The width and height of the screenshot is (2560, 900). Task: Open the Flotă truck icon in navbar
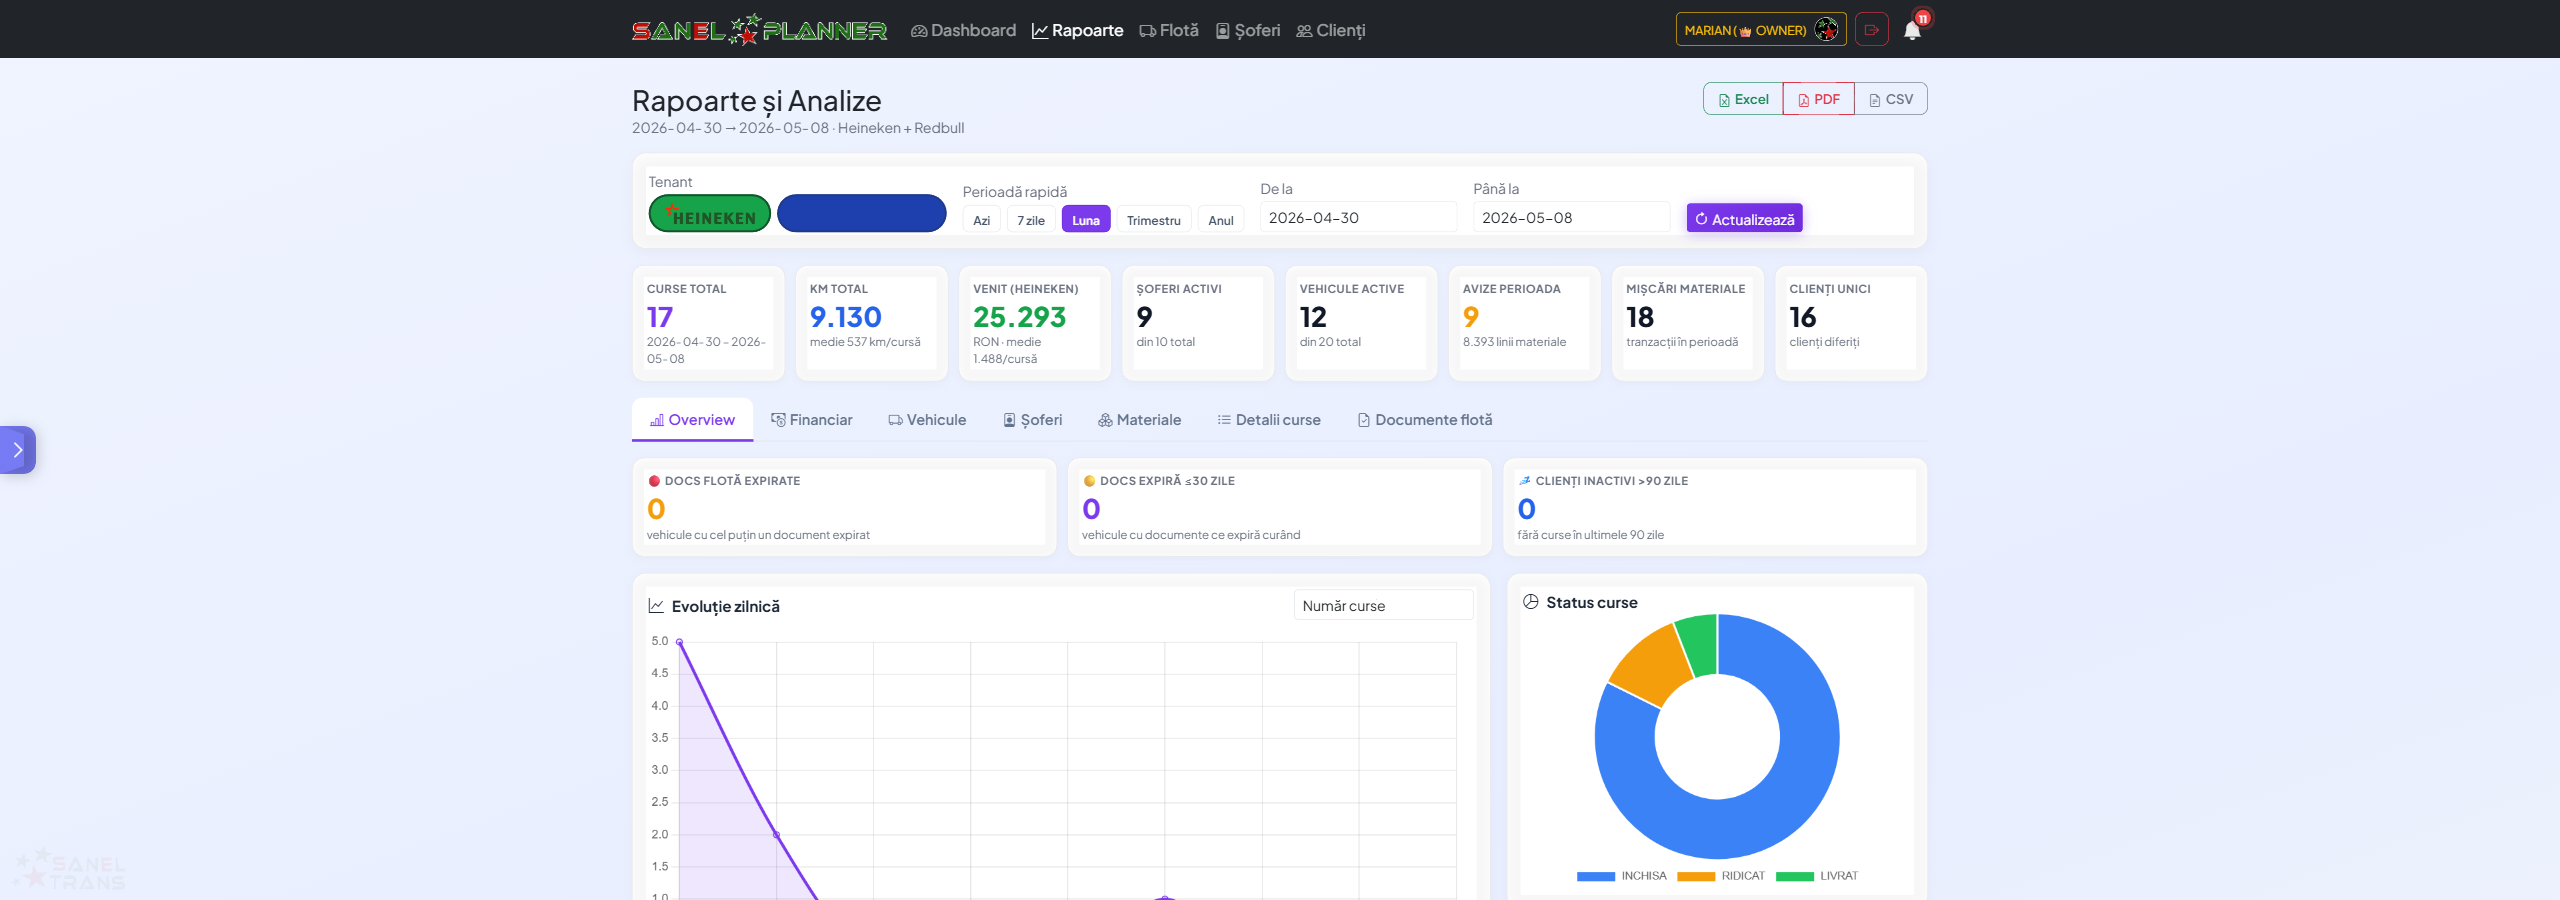click(x=1147, y=31)
